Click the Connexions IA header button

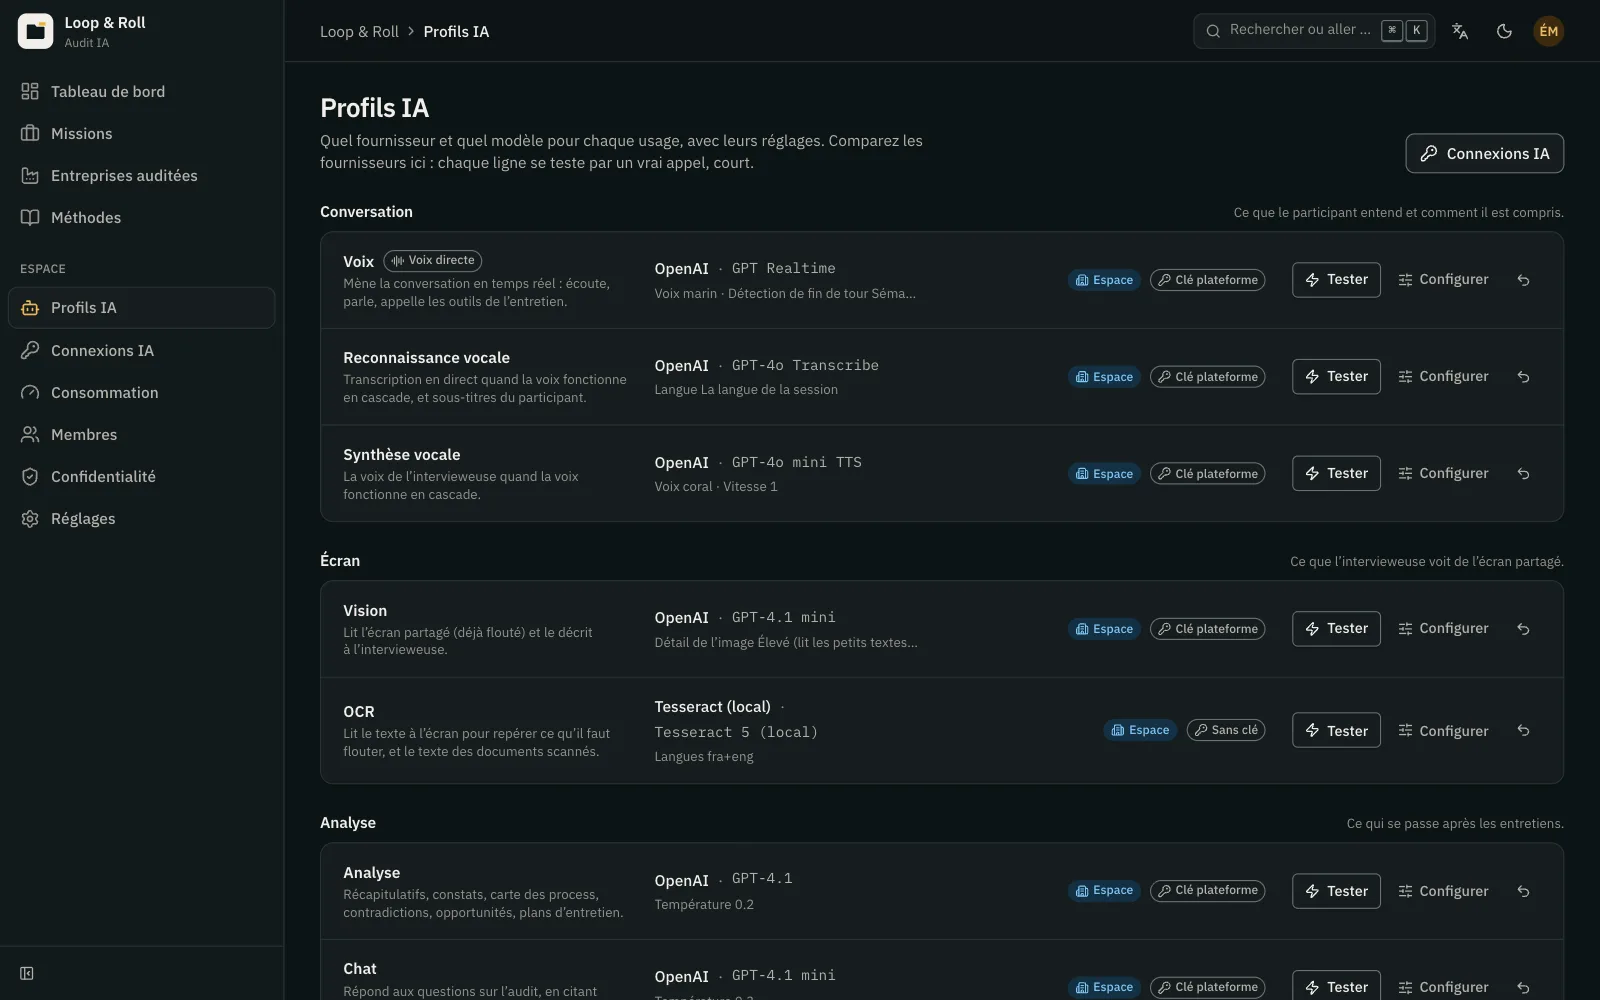[x=1484, y=153]
